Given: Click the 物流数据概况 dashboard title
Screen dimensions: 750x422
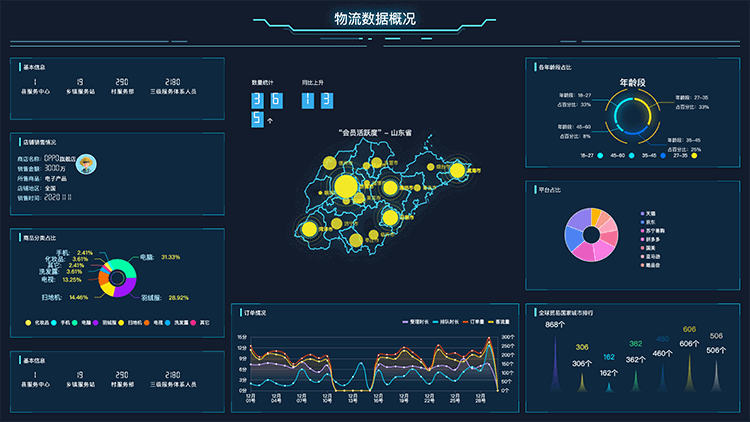Looking at the screenshot, I should click(x=375, y=19).
